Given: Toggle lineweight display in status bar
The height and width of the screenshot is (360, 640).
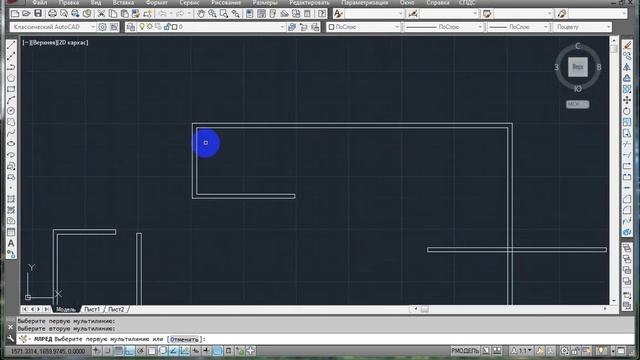Looking at the screenshot, I should (206, 351).
